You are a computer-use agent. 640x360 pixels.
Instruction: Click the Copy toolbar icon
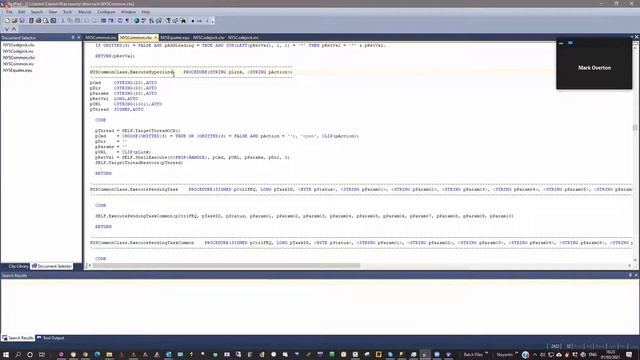pos(70,20)
